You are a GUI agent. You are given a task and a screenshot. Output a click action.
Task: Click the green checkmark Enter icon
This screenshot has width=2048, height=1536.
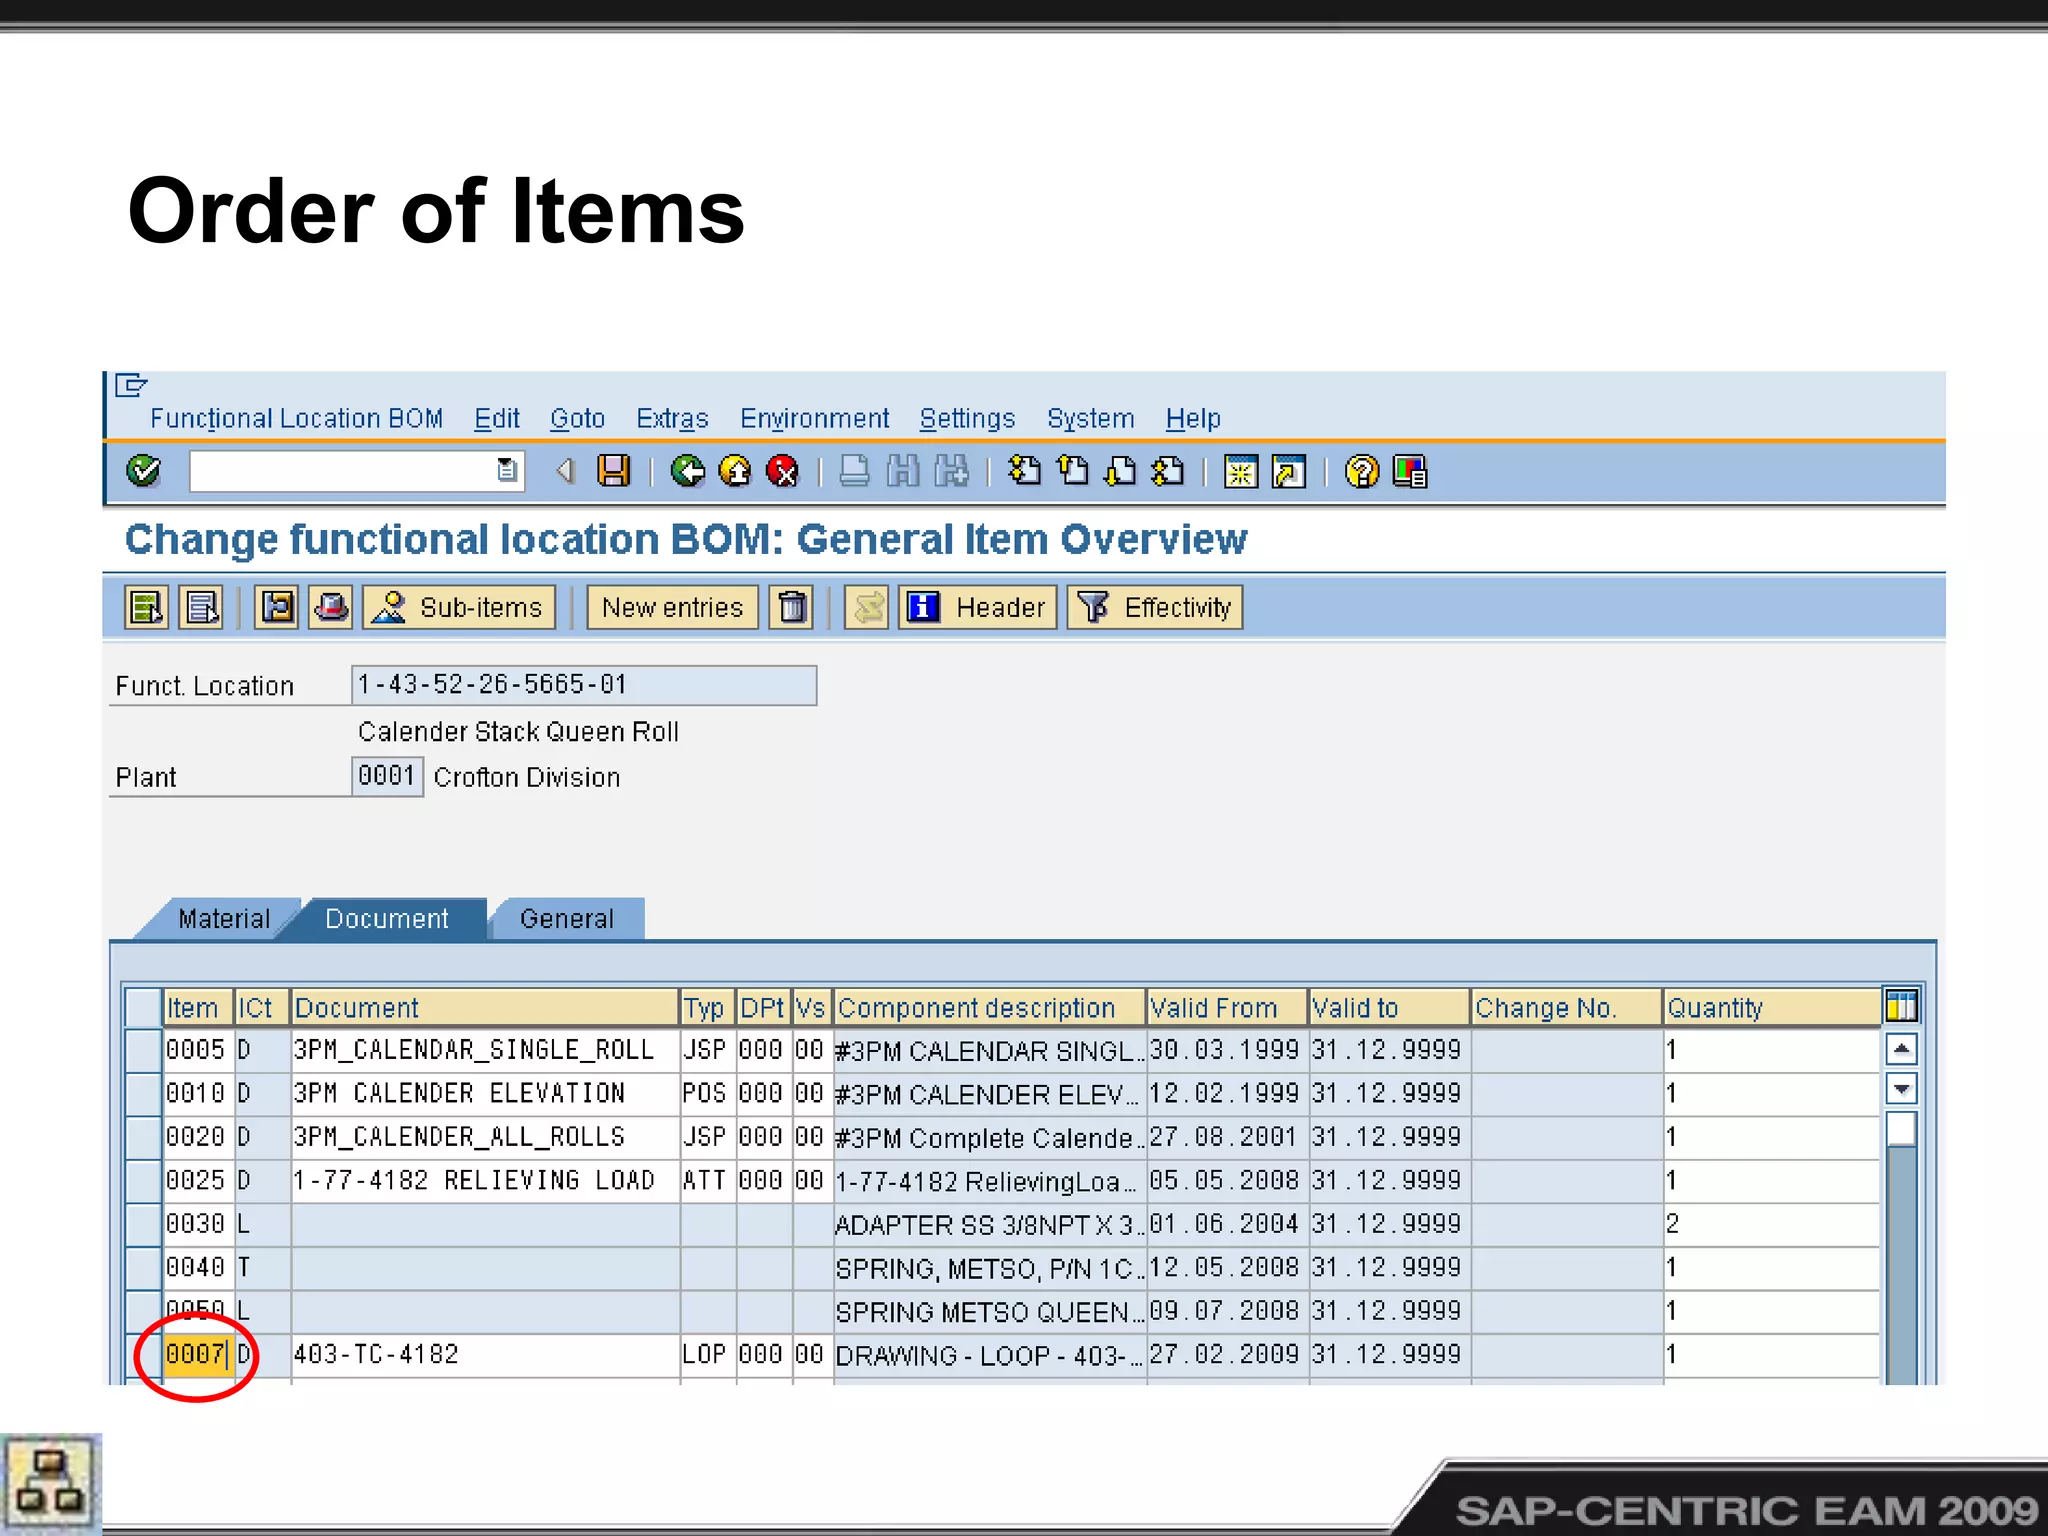(143, 470)
